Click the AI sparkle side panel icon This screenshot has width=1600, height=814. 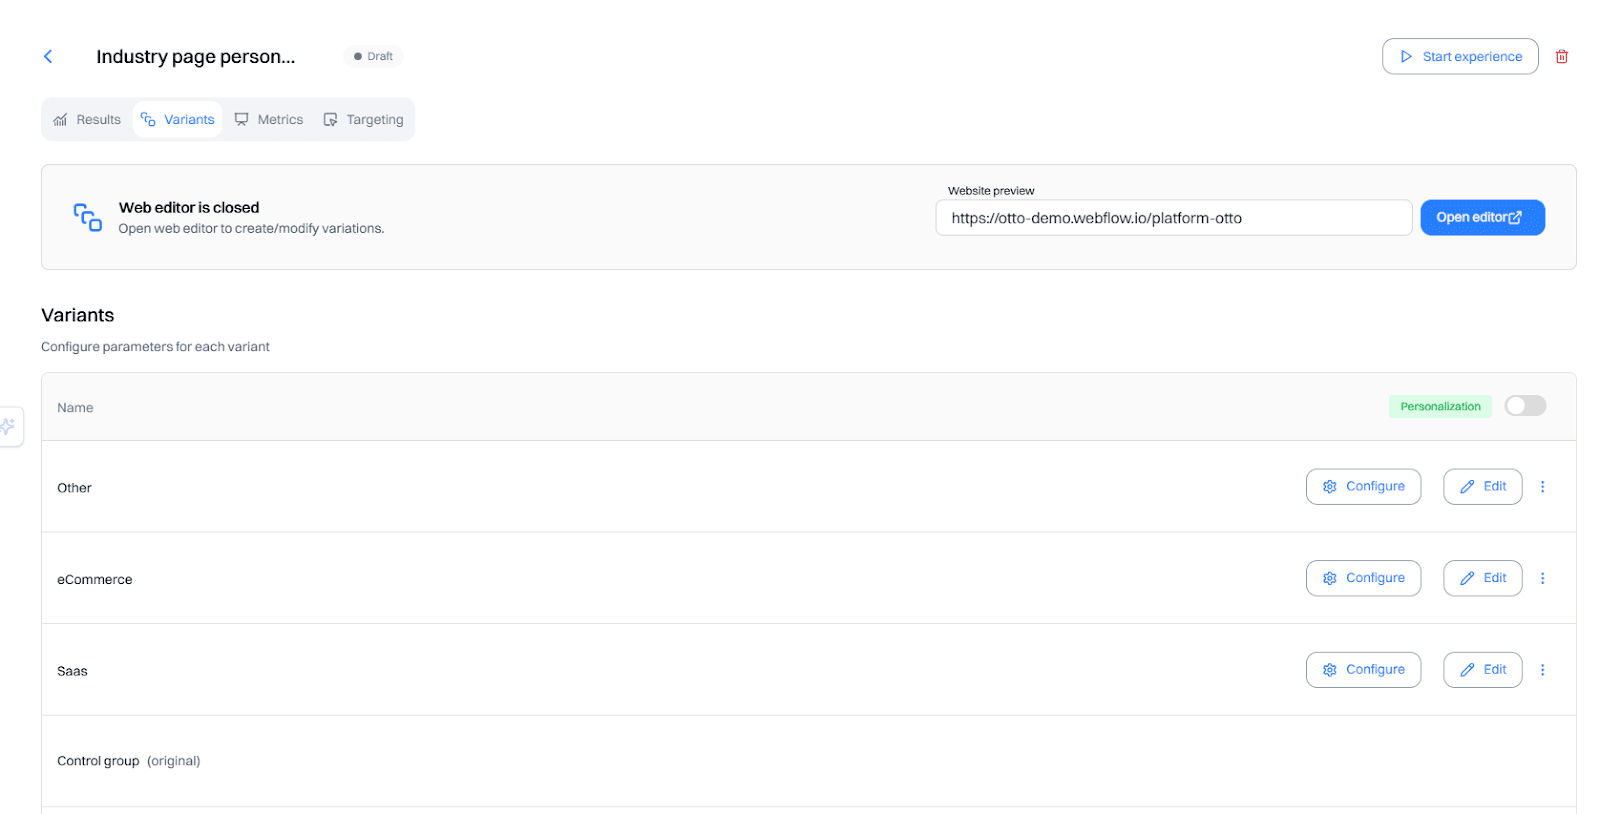pos(9,426)
